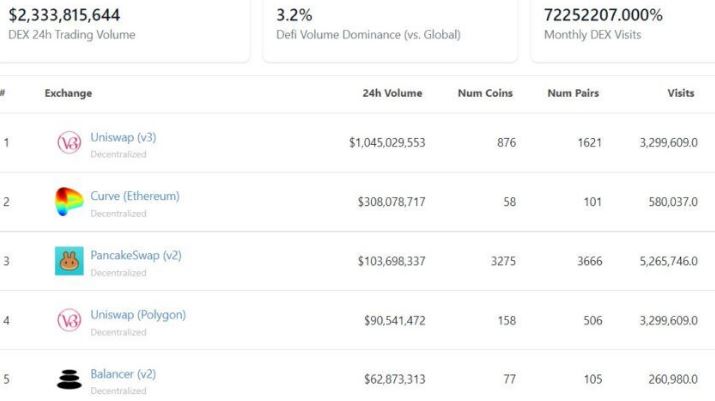Image resolution: width=715 pixels, height=401 pixels.
Task: Click the Curve (Ethereum) rainbow logo
Action: (x=69, y=201)
